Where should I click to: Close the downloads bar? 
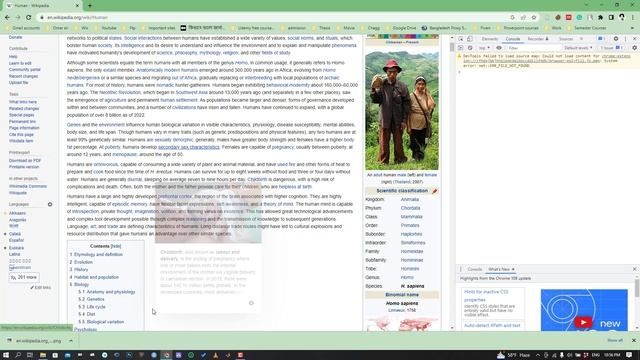coord(633,340)
